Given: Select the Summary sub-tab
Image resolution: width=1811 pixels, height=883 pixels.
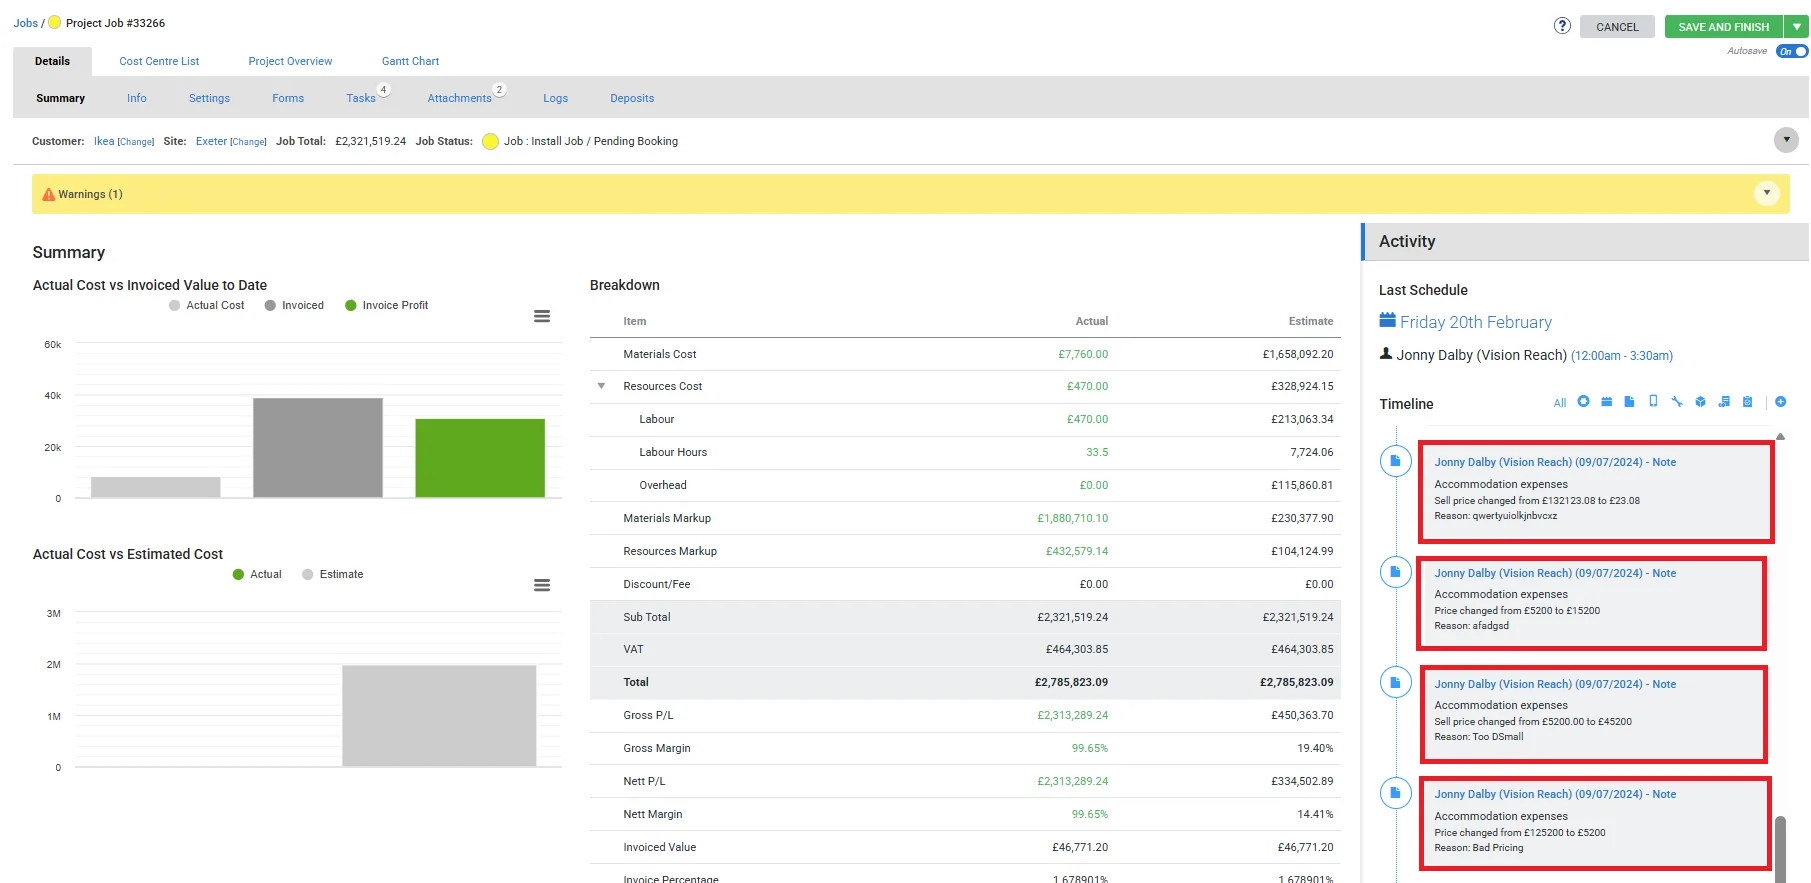Looking at the screenshot, I should point(60,98).
